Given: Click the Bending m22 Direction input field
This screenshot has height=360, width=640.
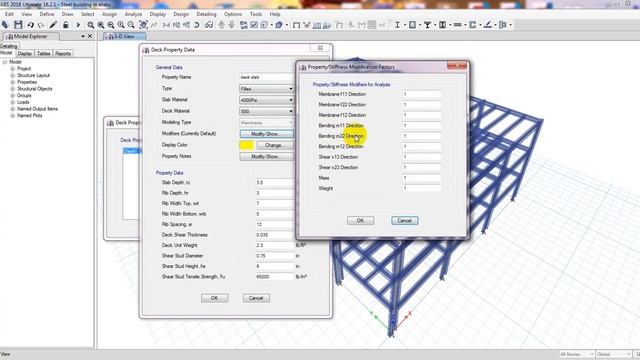Looking at the screenshot, I should coord(422,136).
